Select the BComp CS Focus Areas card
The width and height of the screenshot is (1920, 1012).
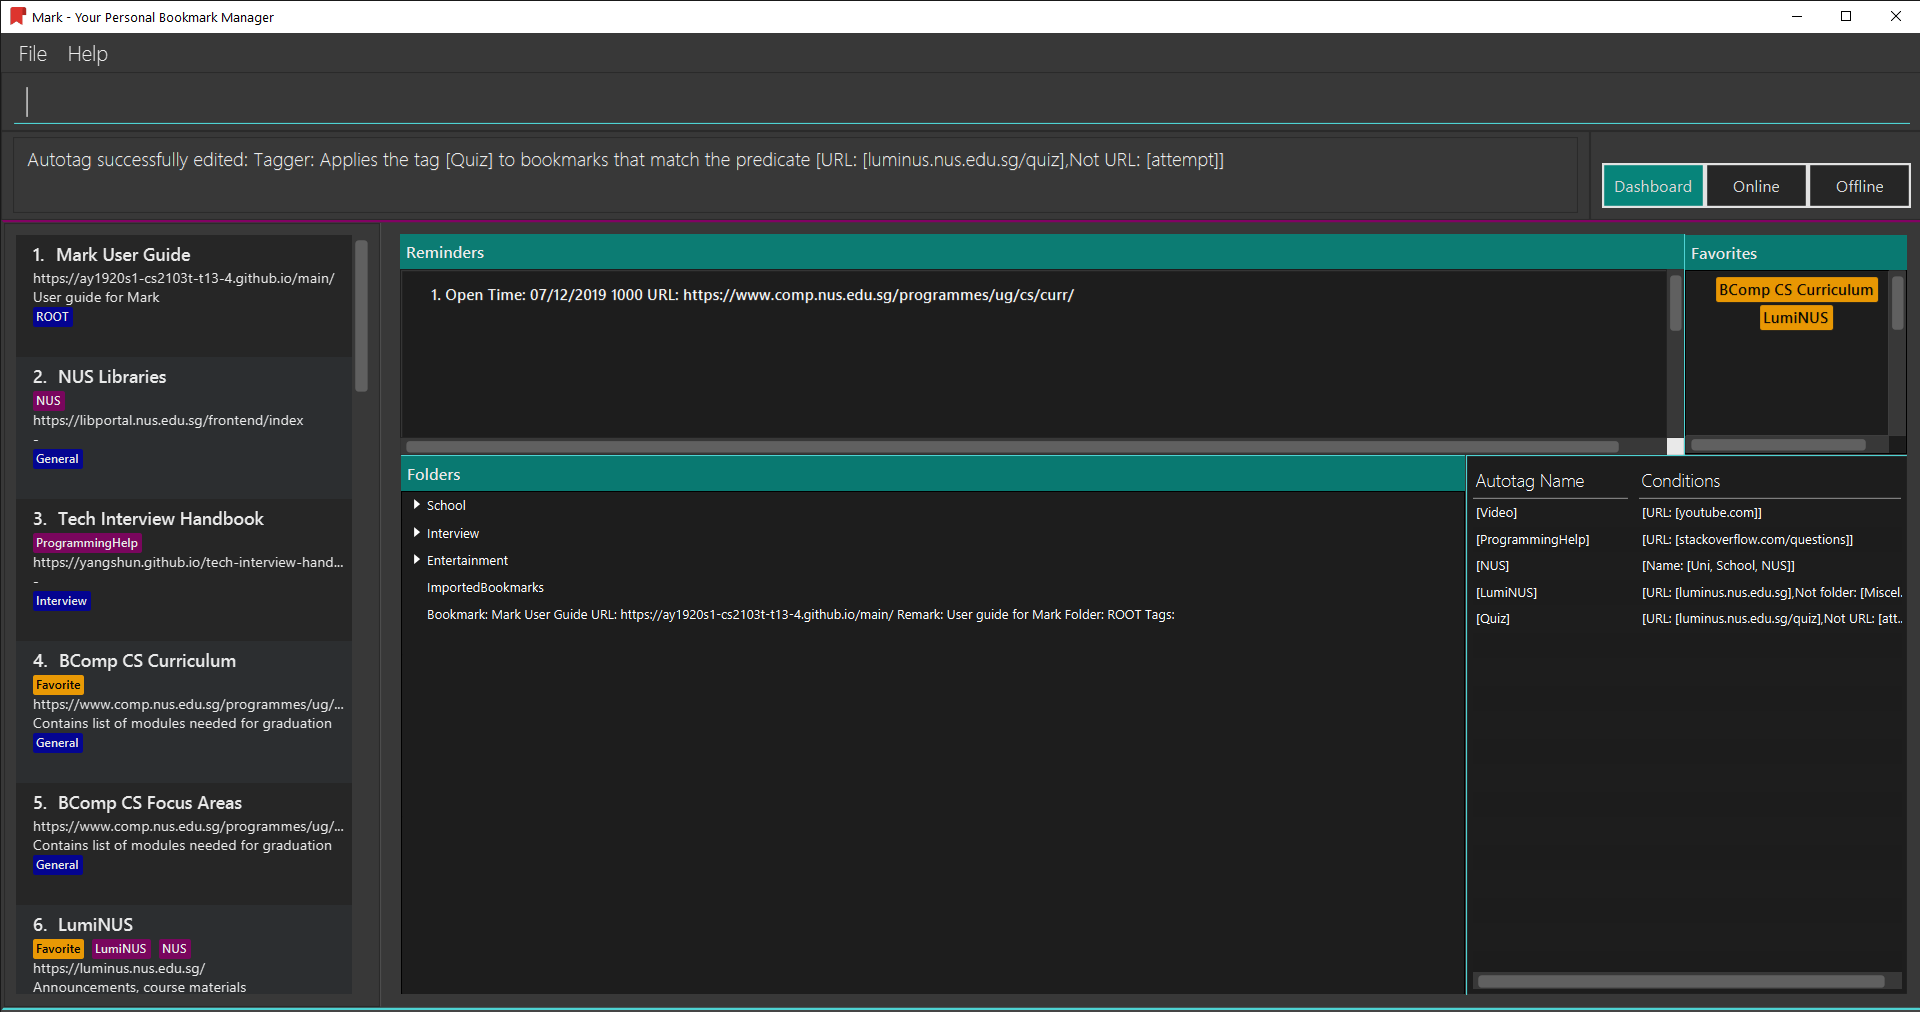184,843
